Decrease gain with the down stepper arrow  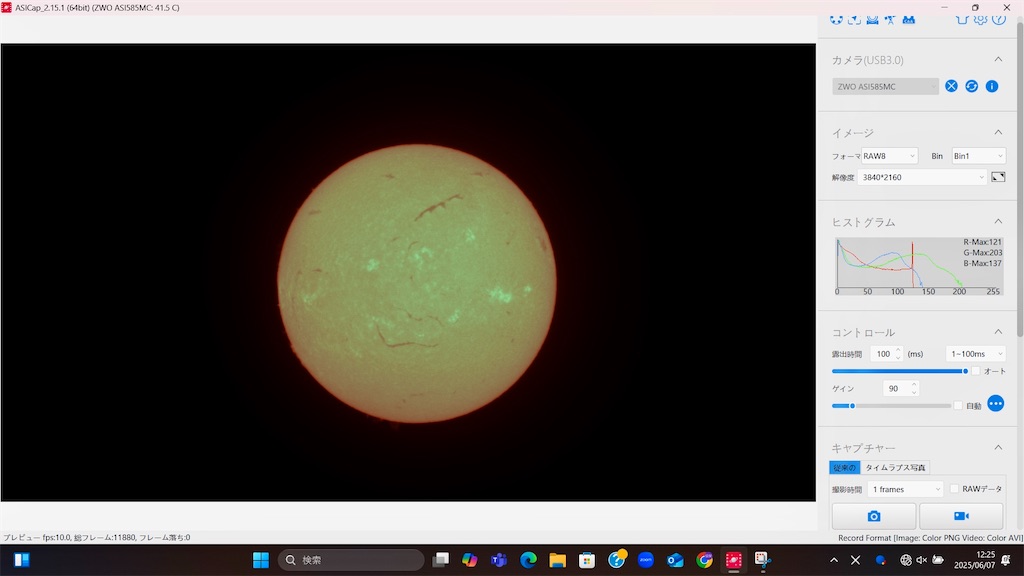click(914, 392)
